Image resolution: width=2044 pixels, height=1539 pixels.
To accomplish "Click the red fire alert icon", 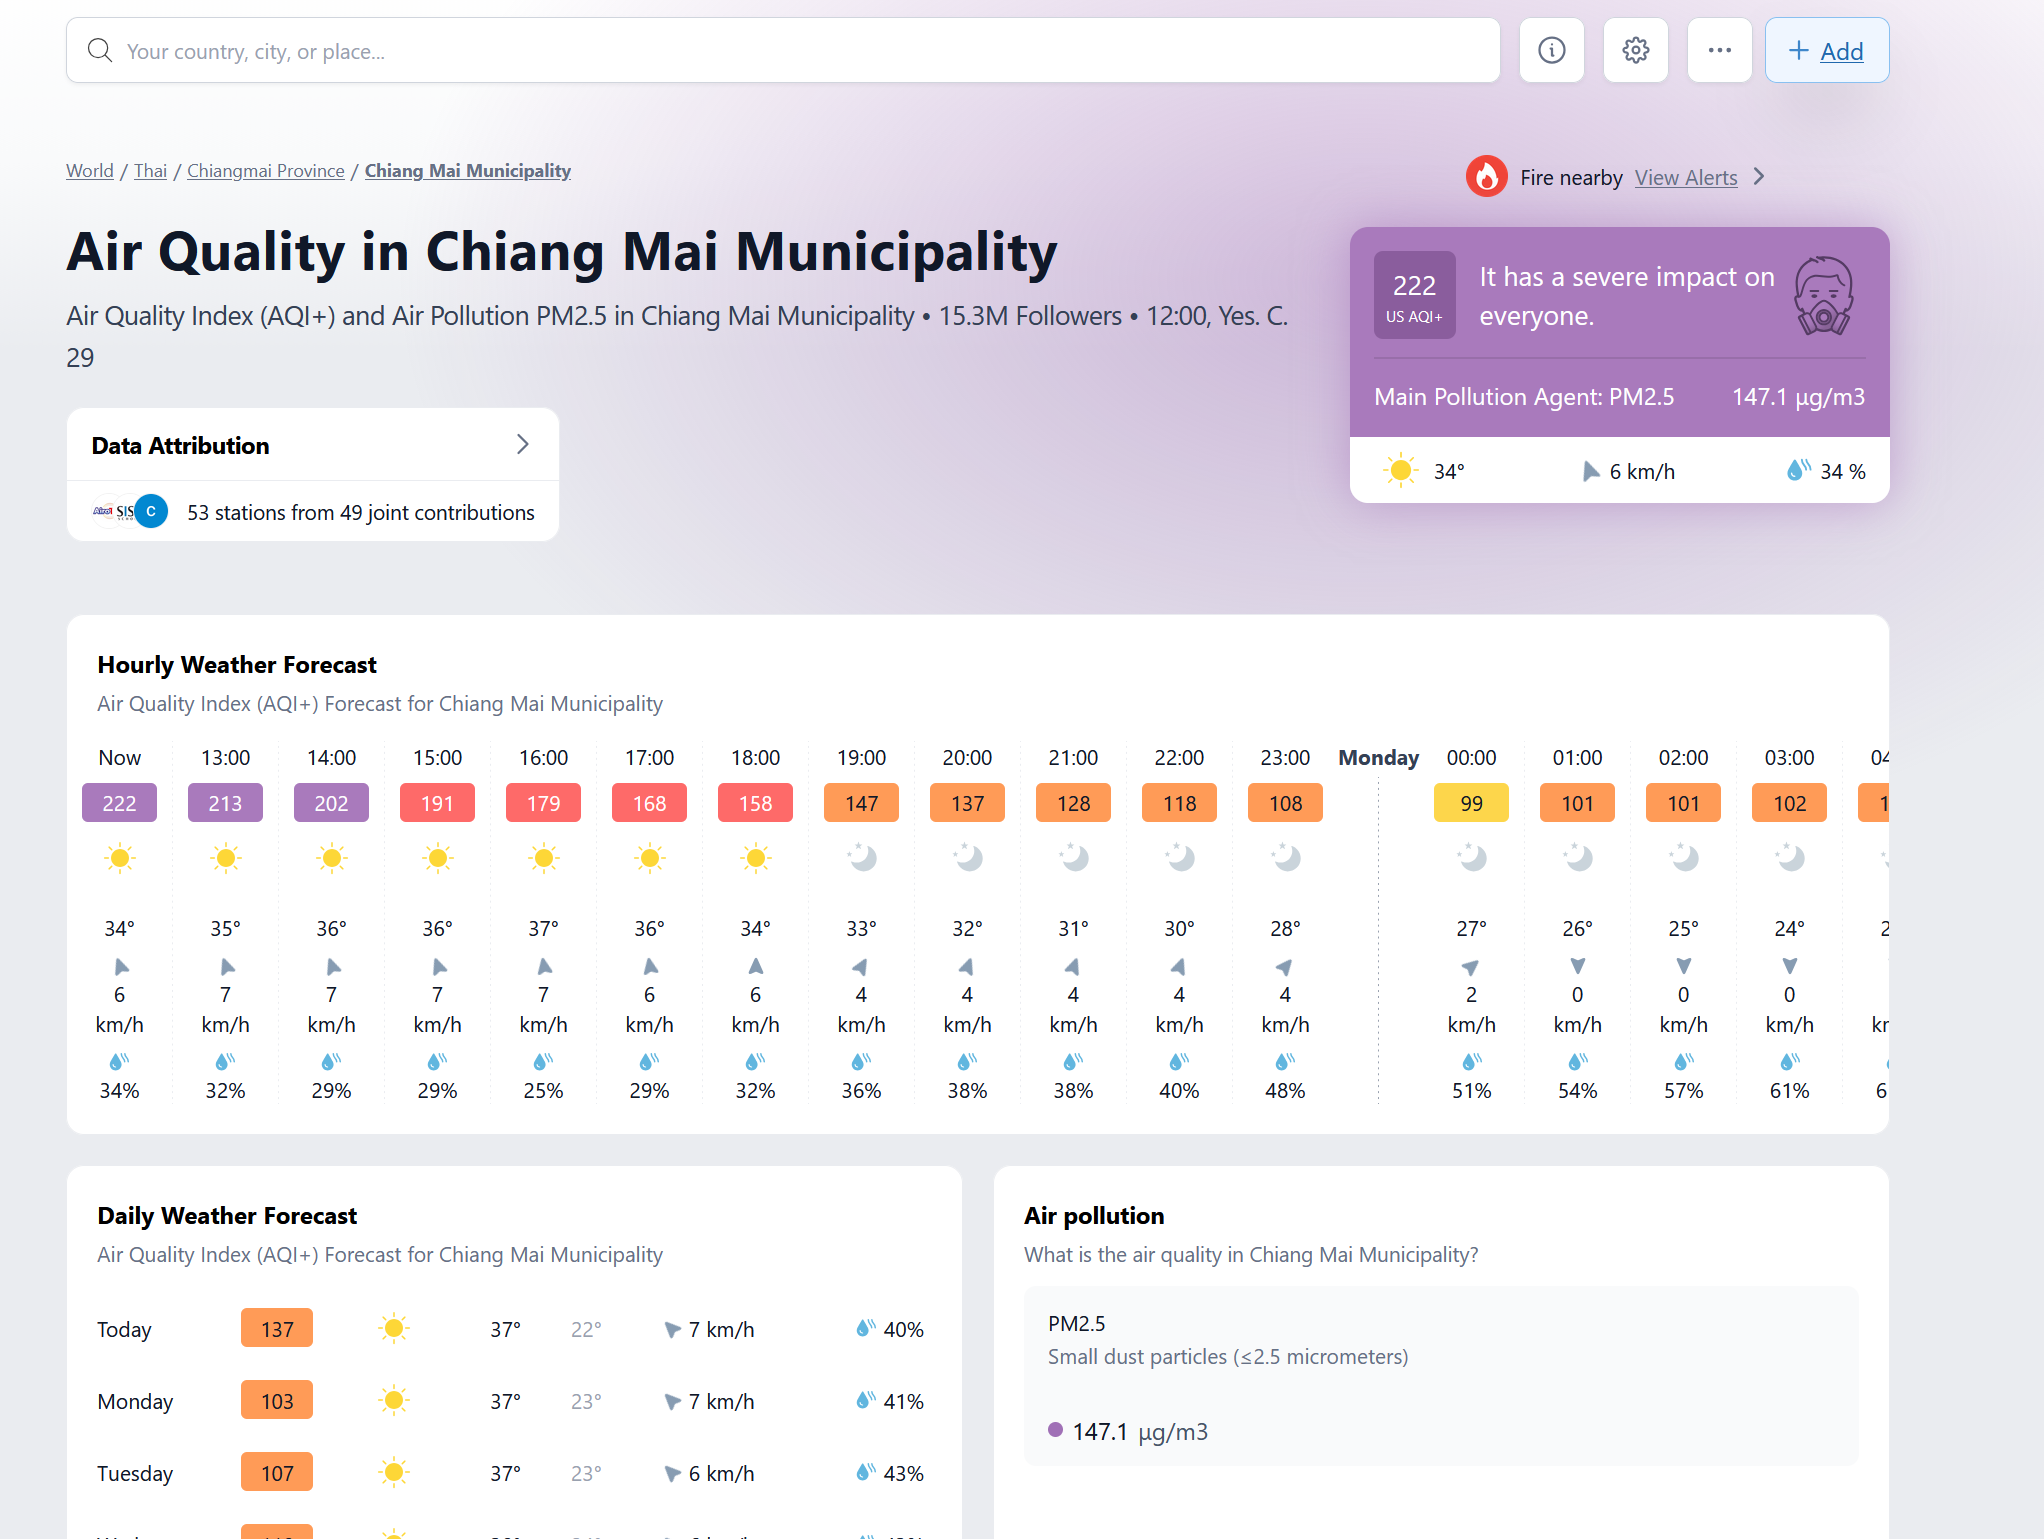I will [1486, 177].
